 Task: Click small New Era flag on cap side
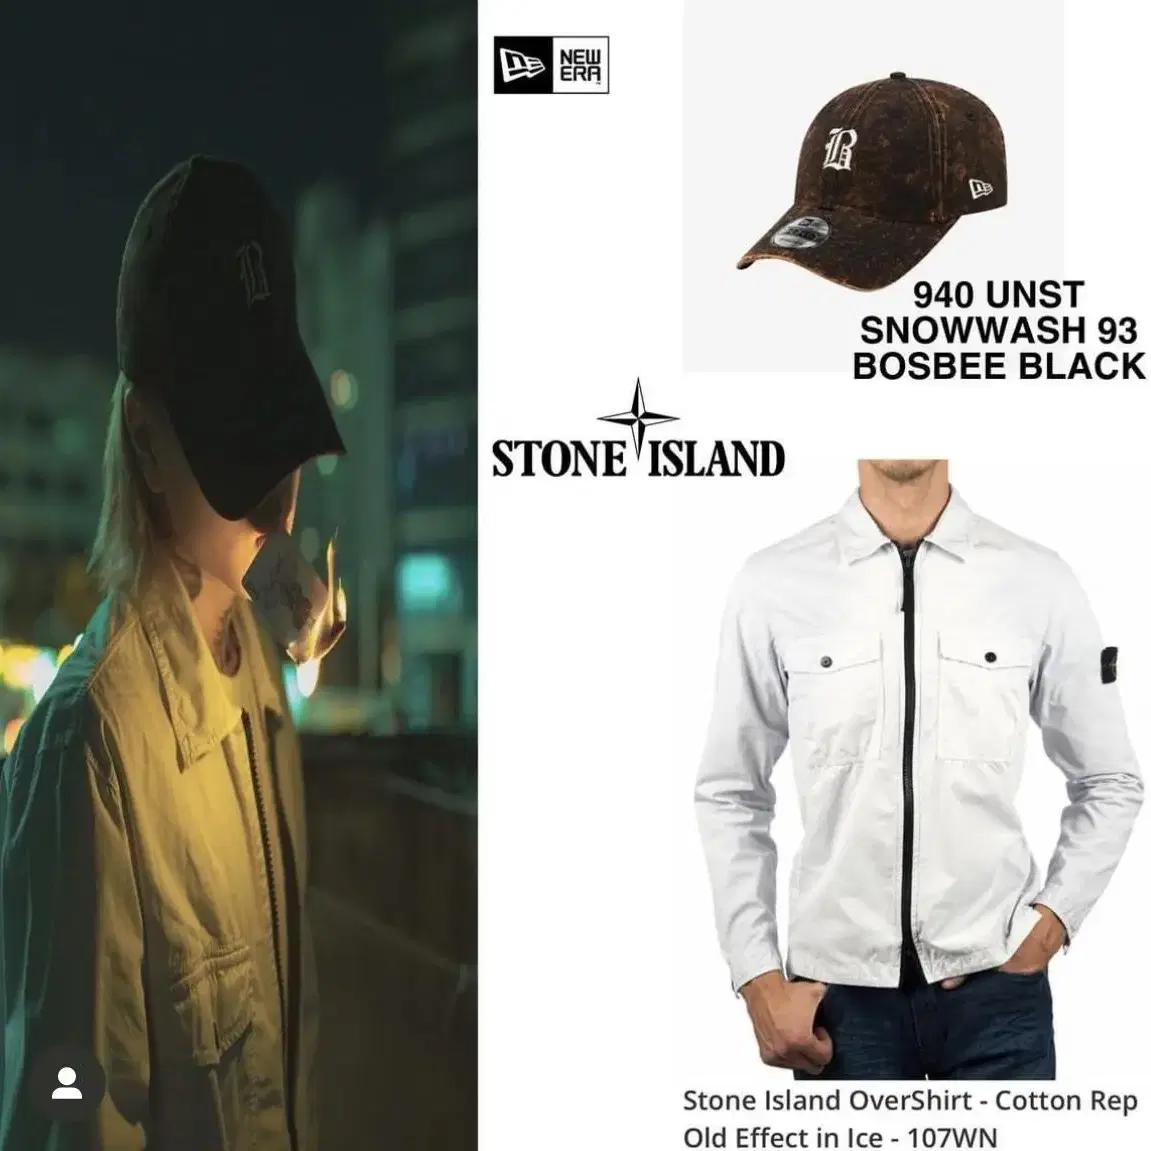(981, 189)
